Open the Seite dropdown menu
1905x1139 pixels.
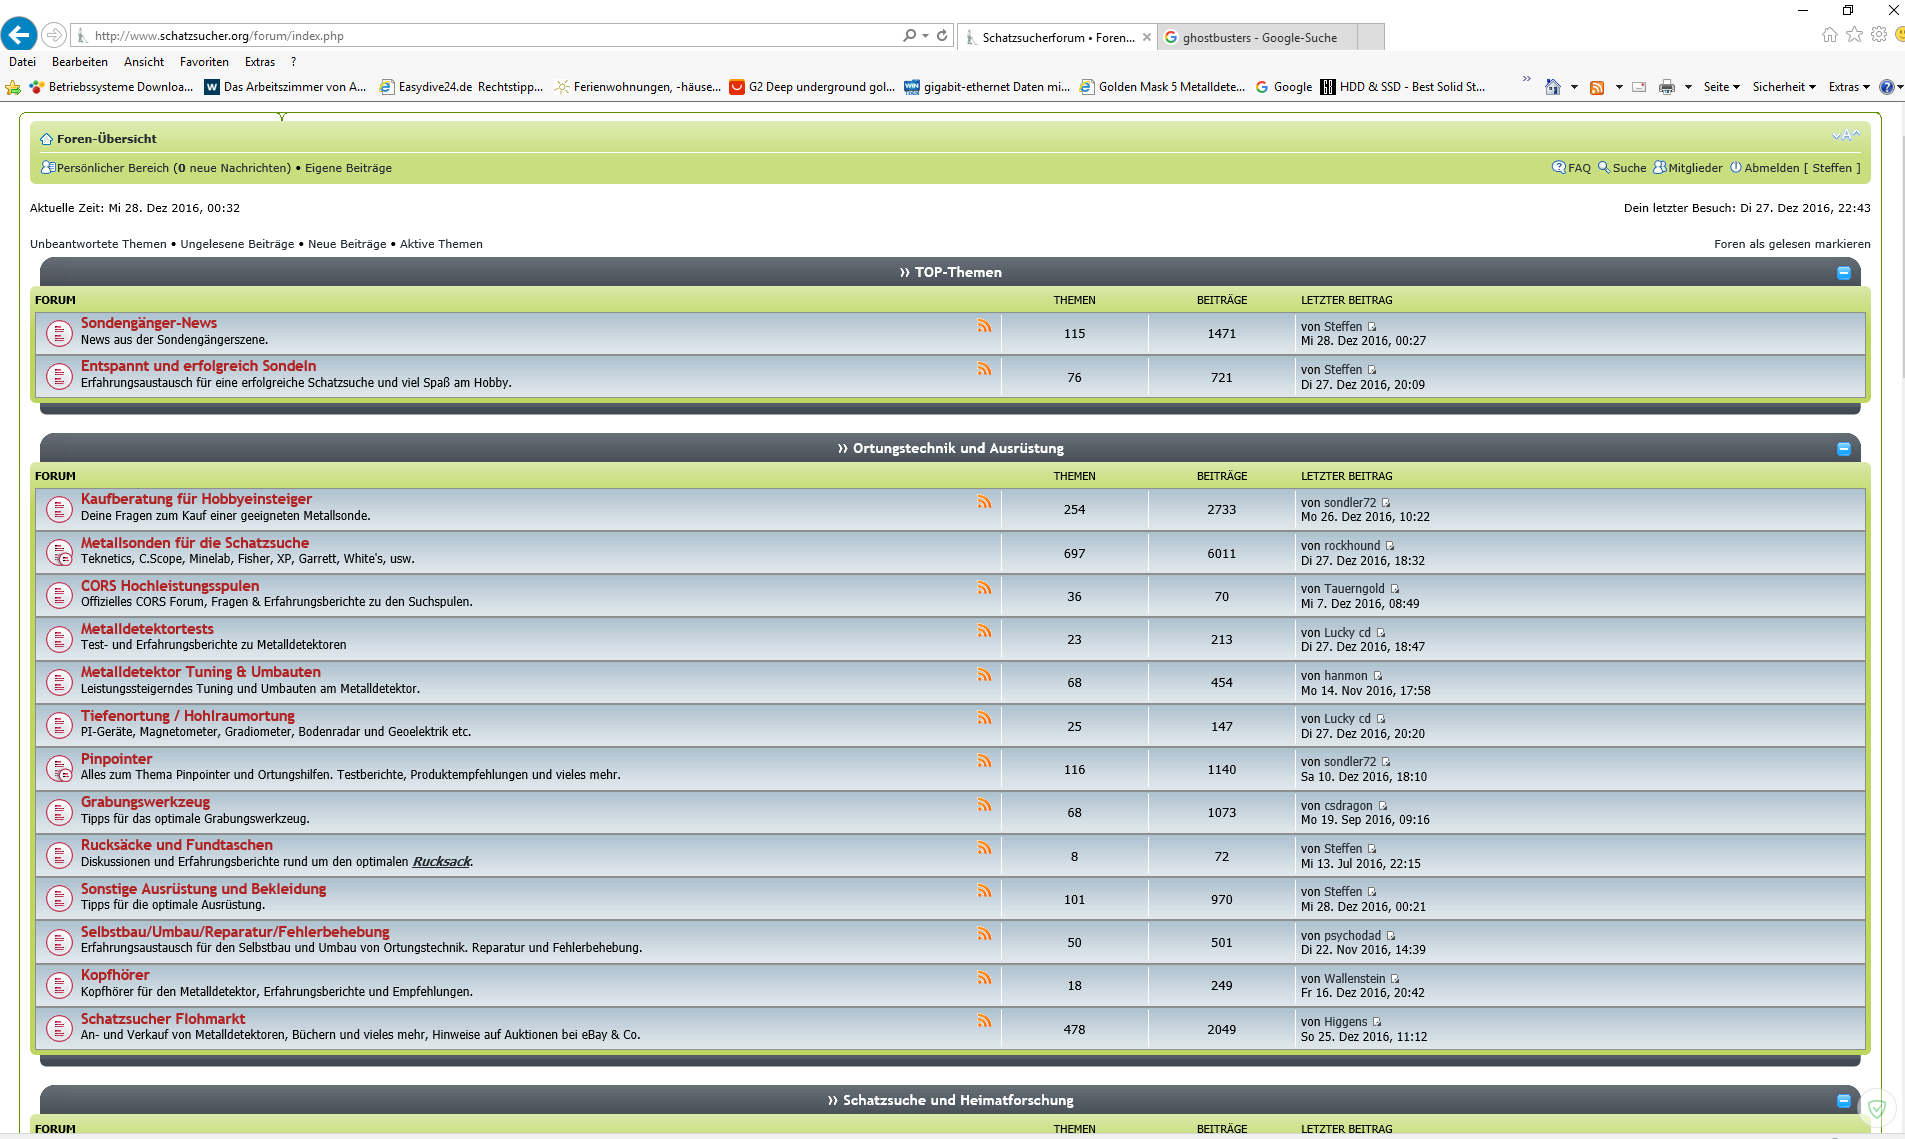(x=1721, y=87)
